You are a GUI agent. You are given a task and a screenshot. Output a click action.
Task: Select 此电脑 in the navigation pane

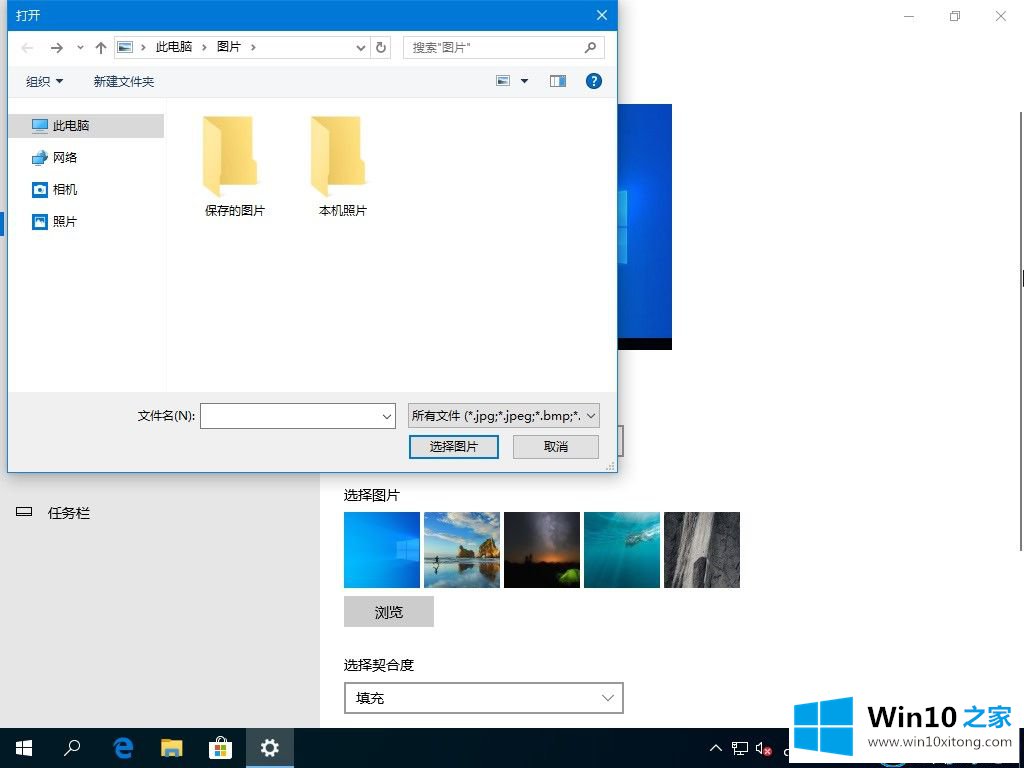71,126
